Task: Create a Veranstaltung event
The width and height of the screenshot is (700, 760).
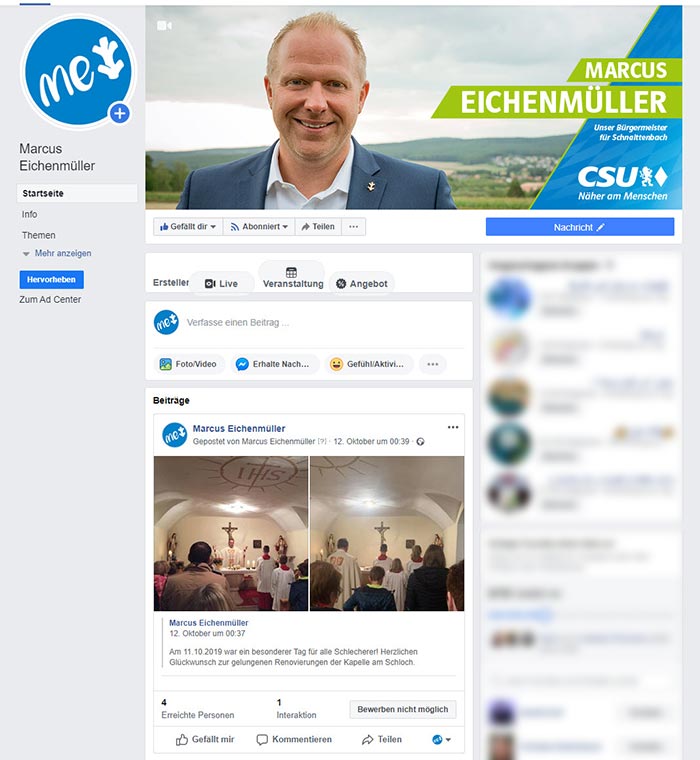Action: (292, 278)
